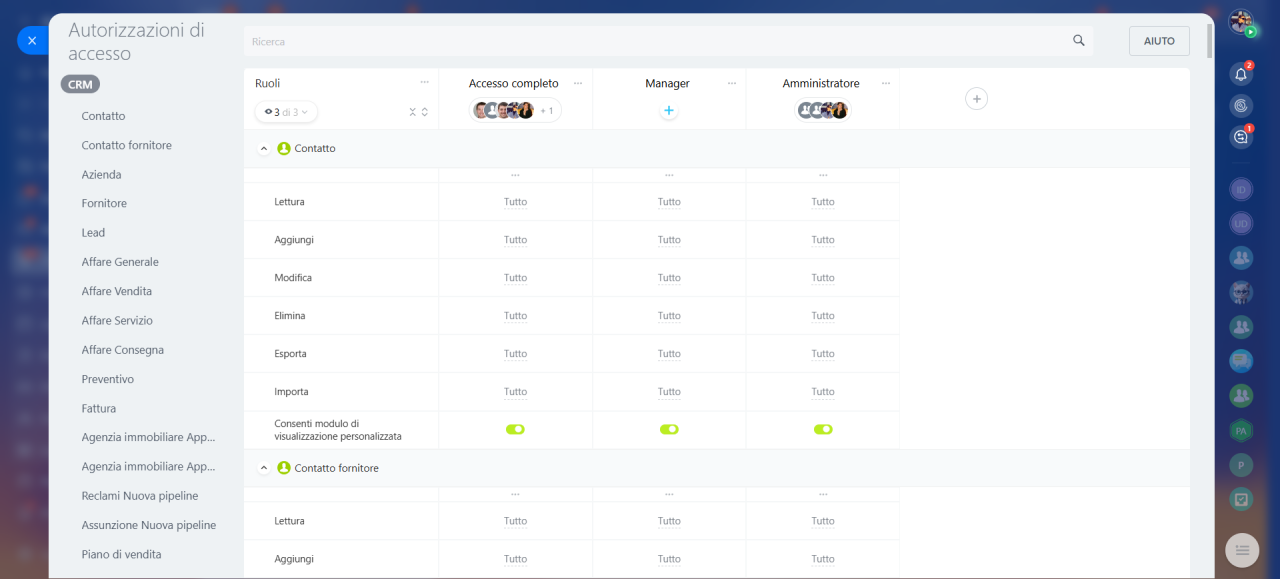Select Affare Consegna in the left menu

(x=123, y=350)
